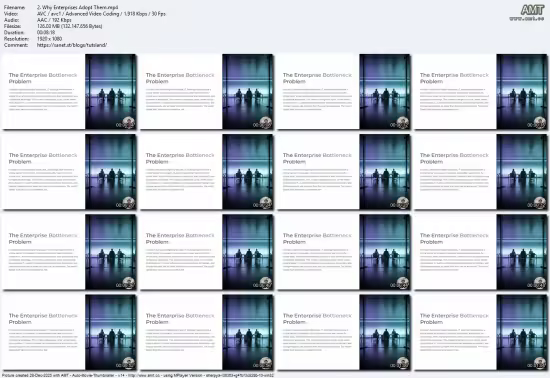Select the resolution value 1920 x 1080
550x378 pixels.
49,39
